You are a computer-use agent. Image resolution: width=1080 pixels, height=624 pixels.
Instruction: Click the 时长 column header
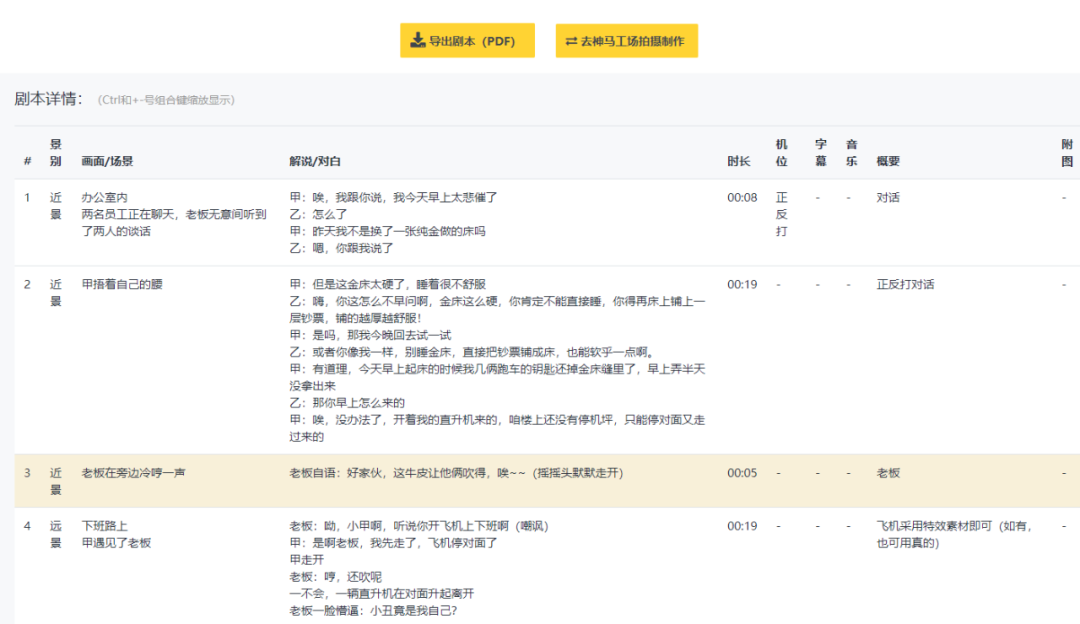tap(738, 161)
